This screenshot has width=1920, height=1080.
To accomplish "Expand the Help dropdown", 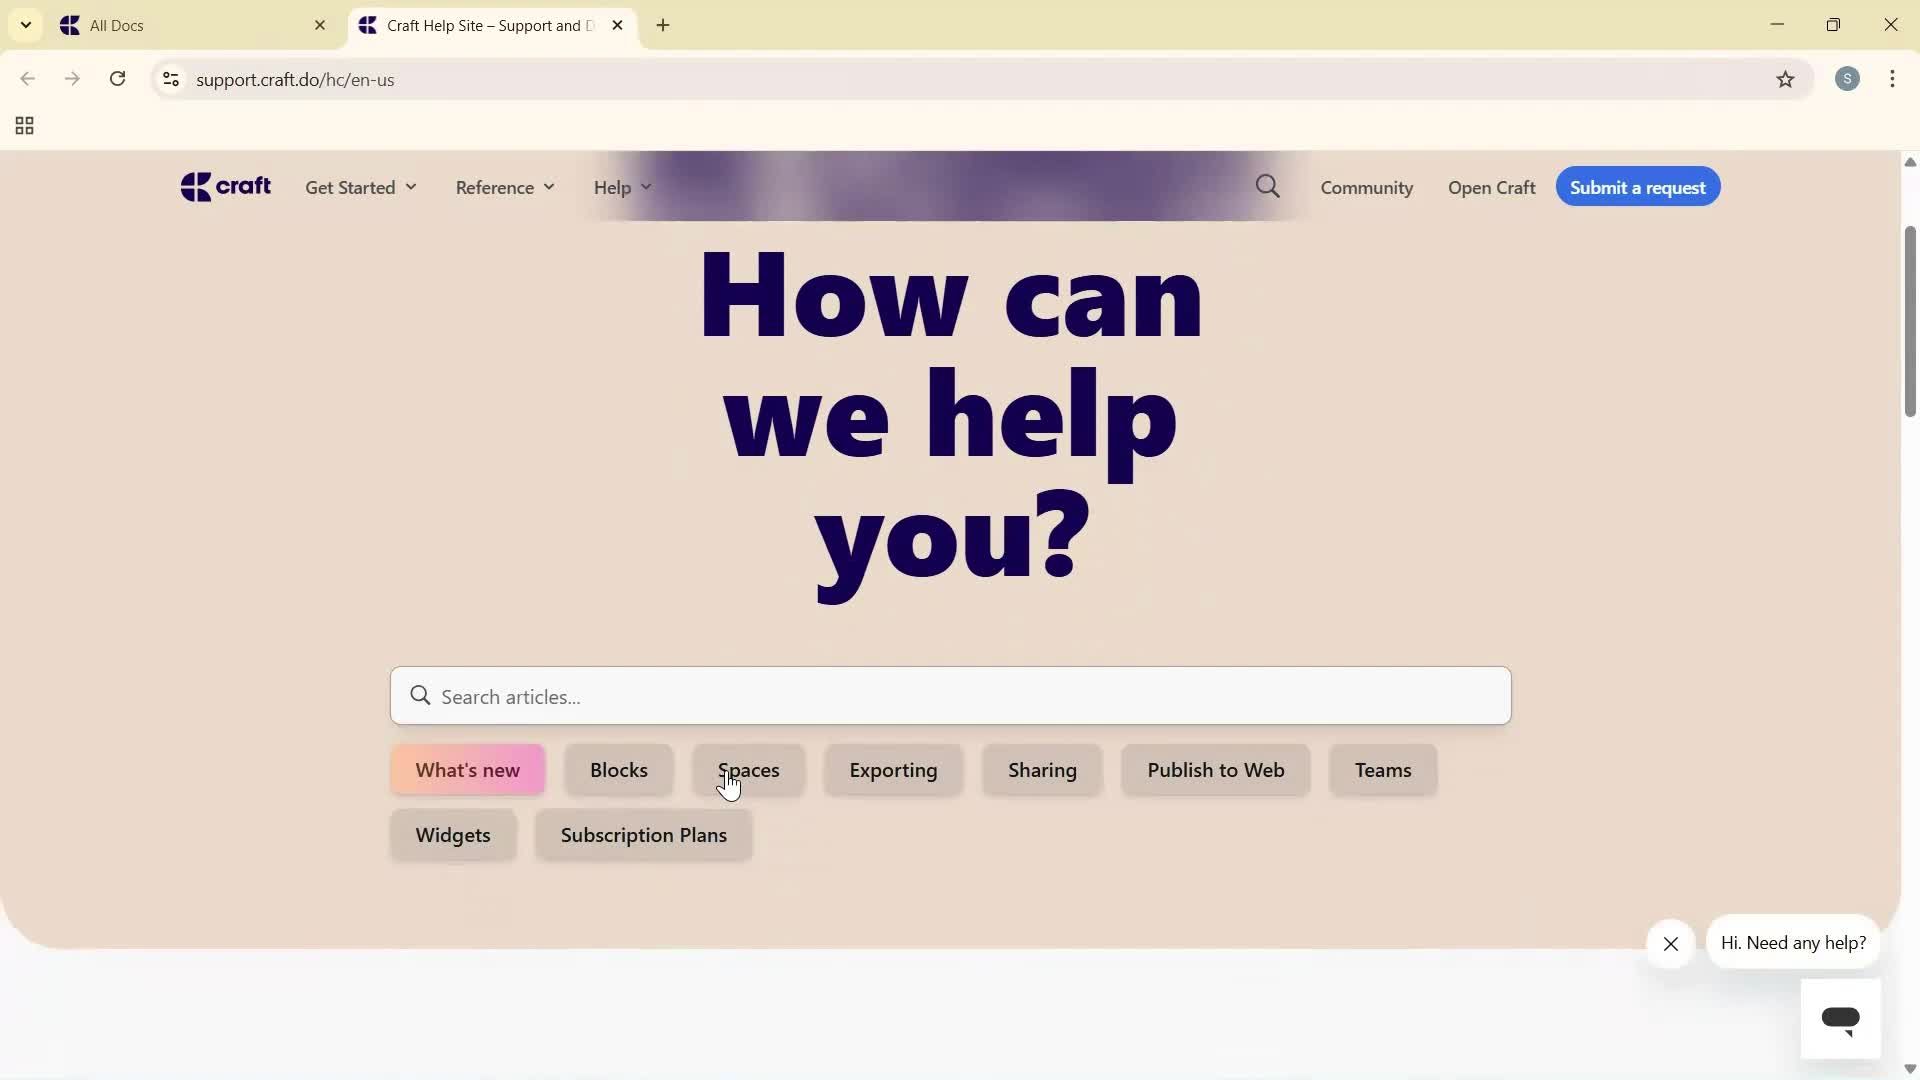I will (x=620, y=187).
